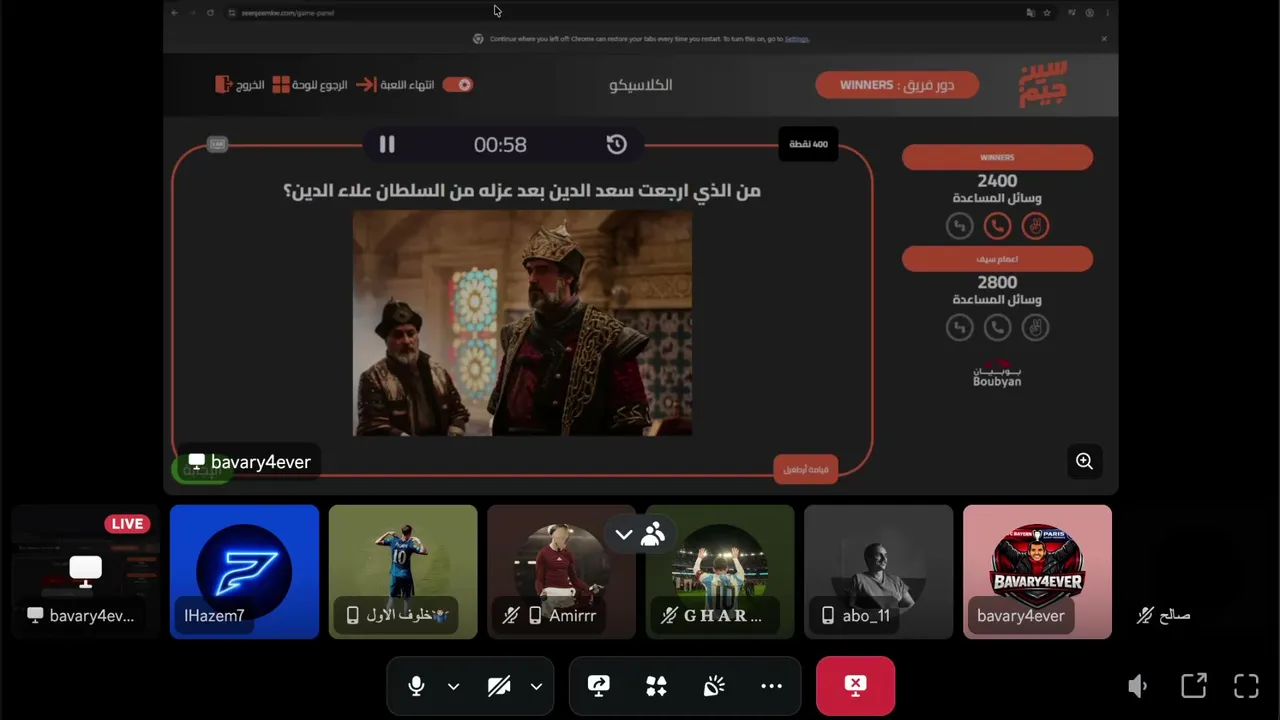Collapse participants row with chevron button
Viewport: 1280px width, 720px height.
click(x=624, y=535)
